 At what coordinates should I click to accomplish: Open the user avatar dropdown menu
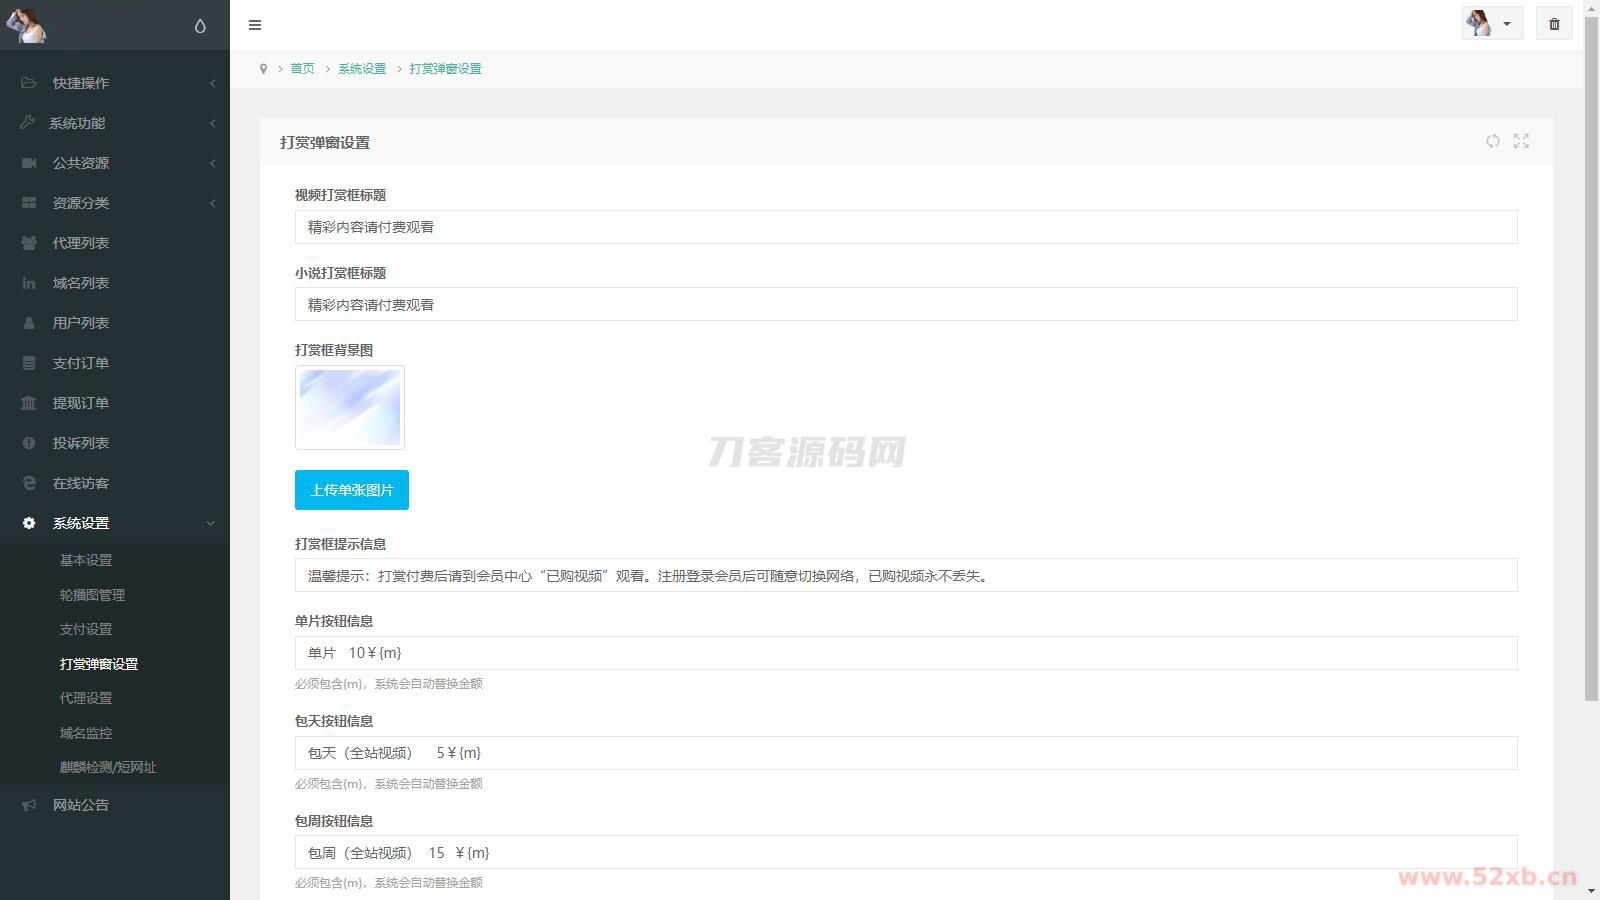tap(1491, 24)
